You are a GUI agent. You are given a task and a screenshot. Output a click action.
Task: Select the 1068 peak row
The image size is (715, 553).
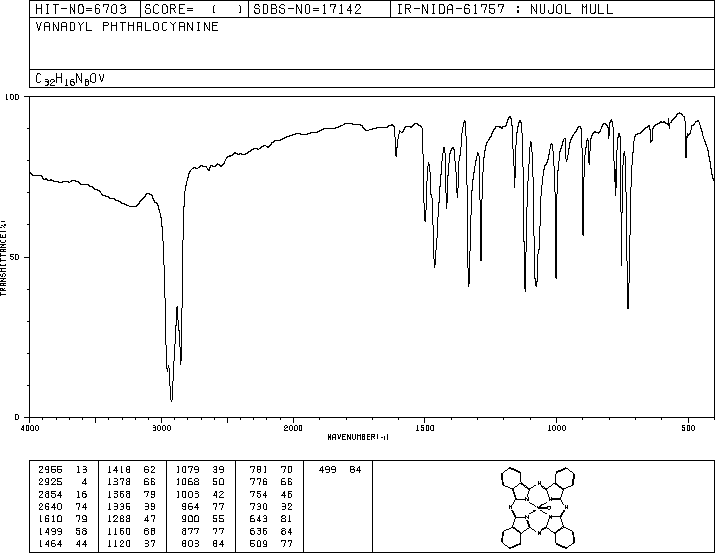coord(200,482)
